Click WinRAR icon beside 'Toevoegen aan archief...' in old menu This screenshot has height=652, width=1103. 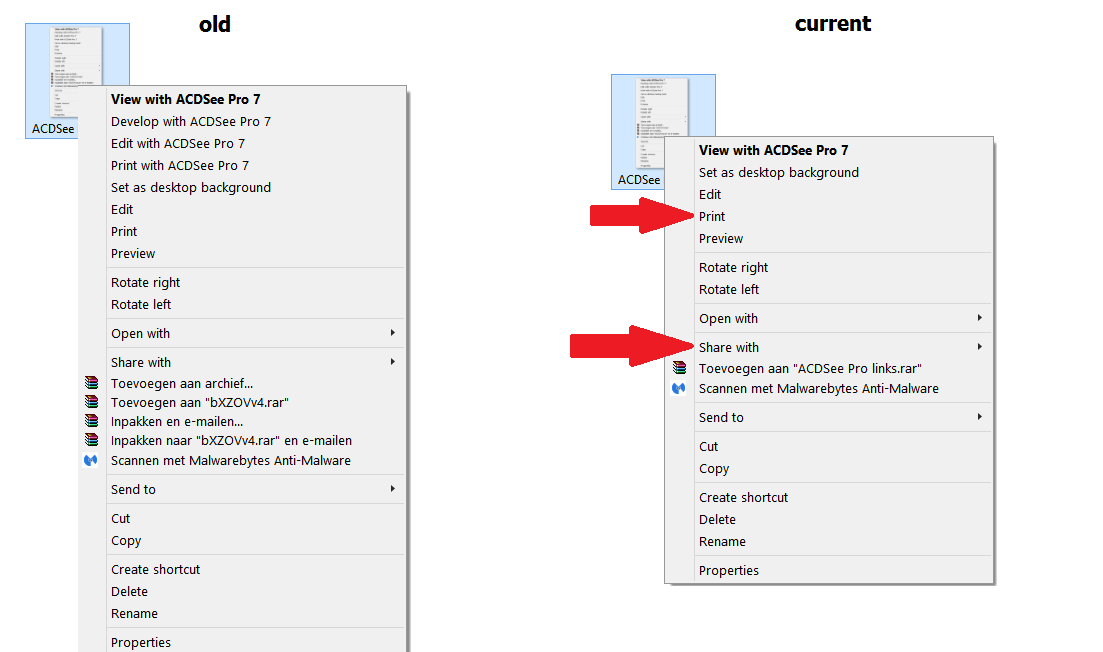(91, 383)
